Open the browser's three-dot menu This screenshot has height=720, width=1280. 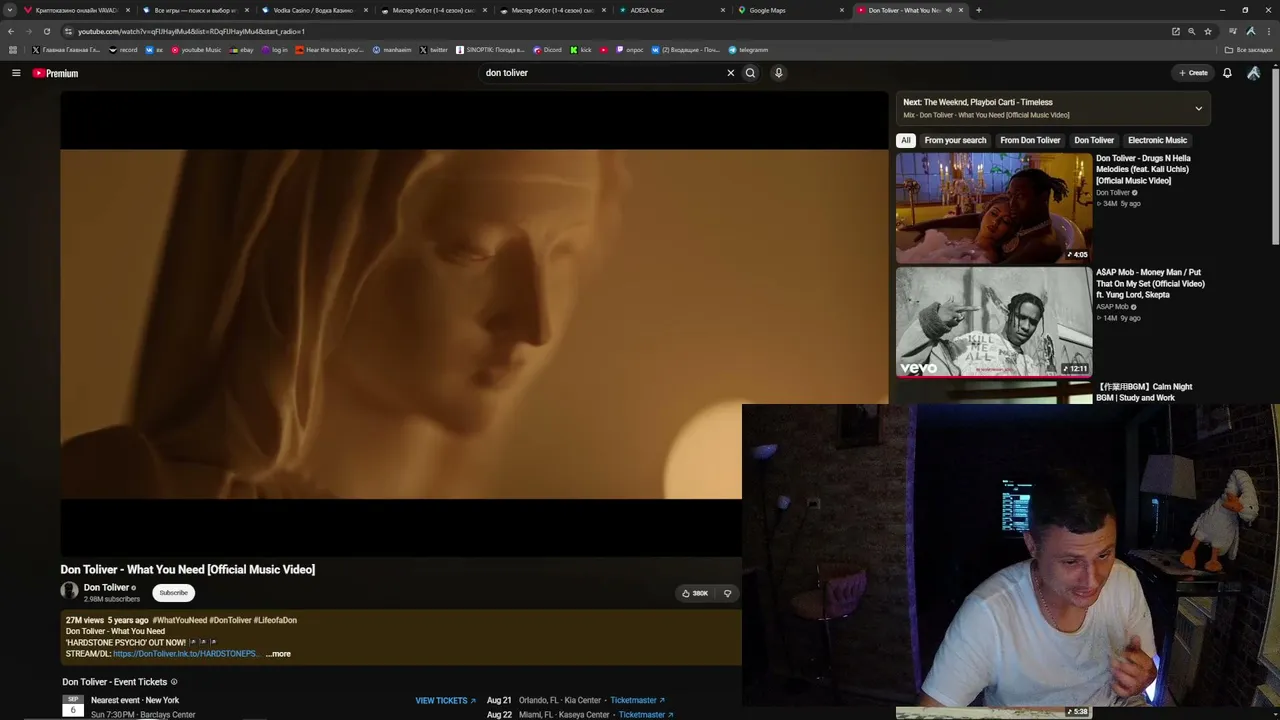(x=1267, y=31)
